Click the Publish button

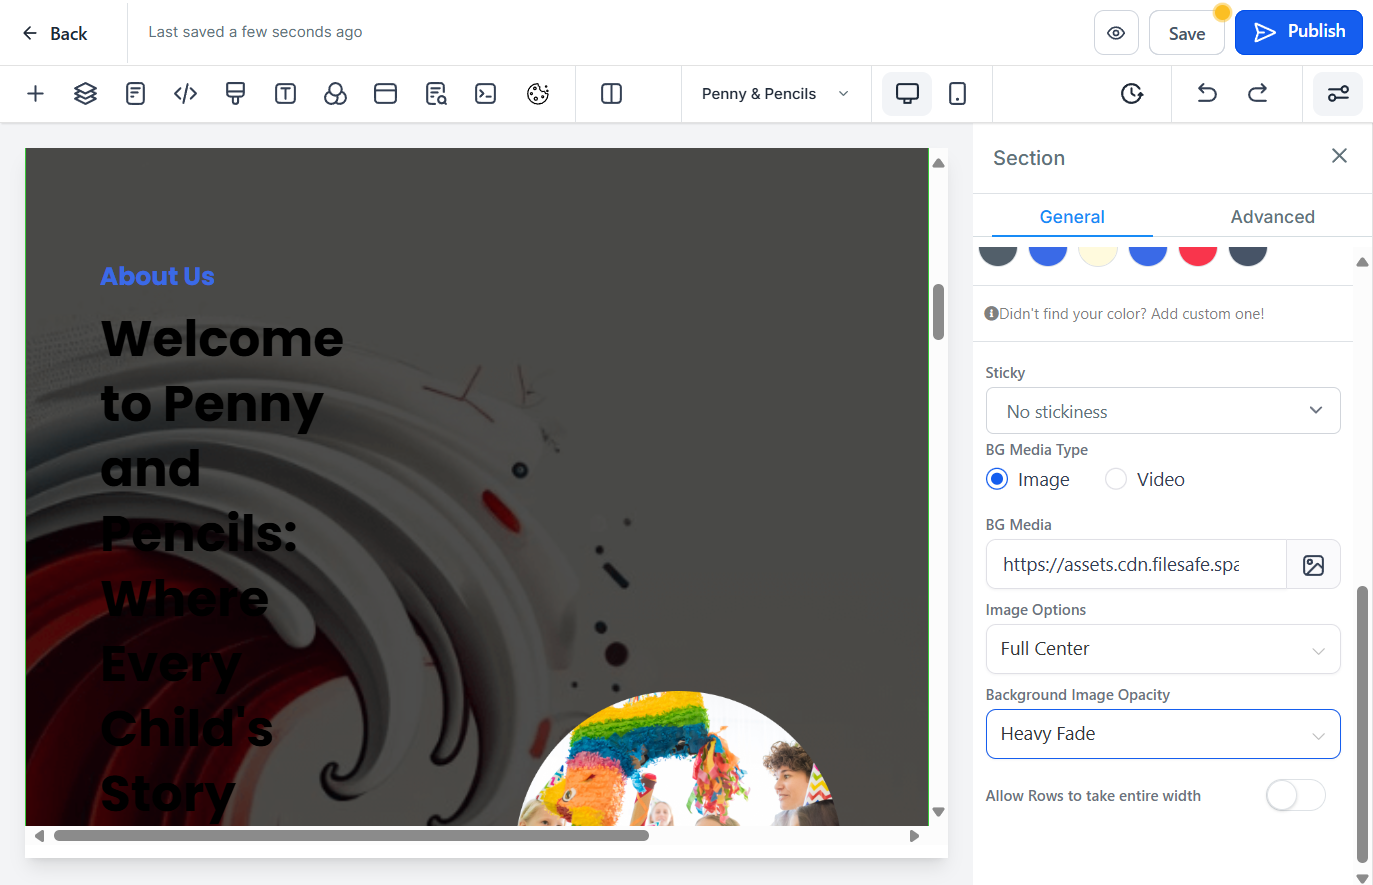click(1299, 32)
